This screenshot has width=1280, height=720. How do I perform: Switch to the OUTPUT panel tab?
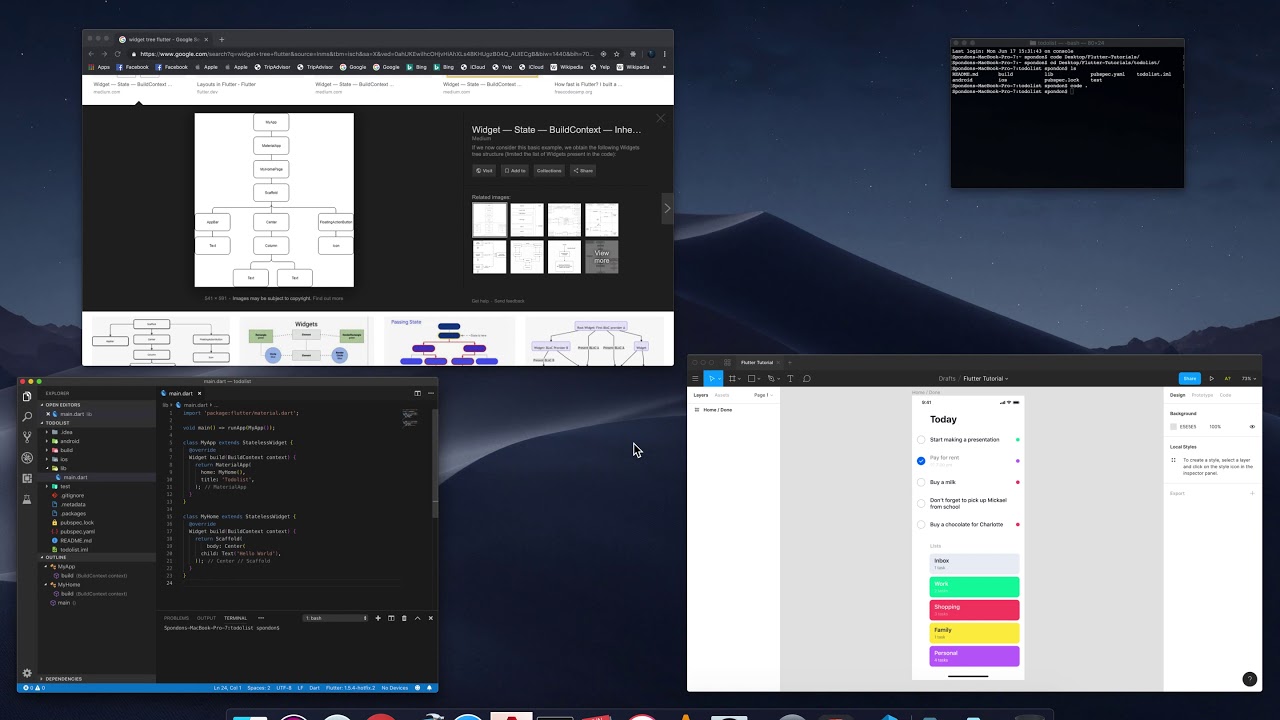(206, 618)
